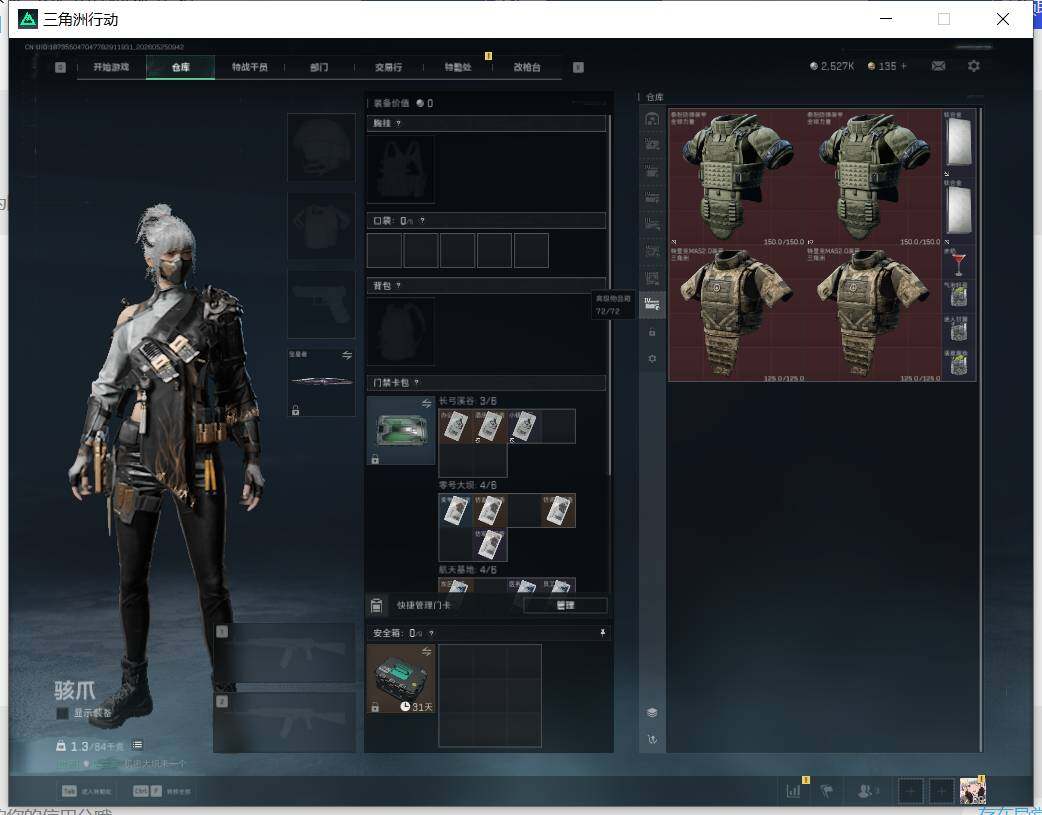Select the upper white plate item

pos(958,143)
